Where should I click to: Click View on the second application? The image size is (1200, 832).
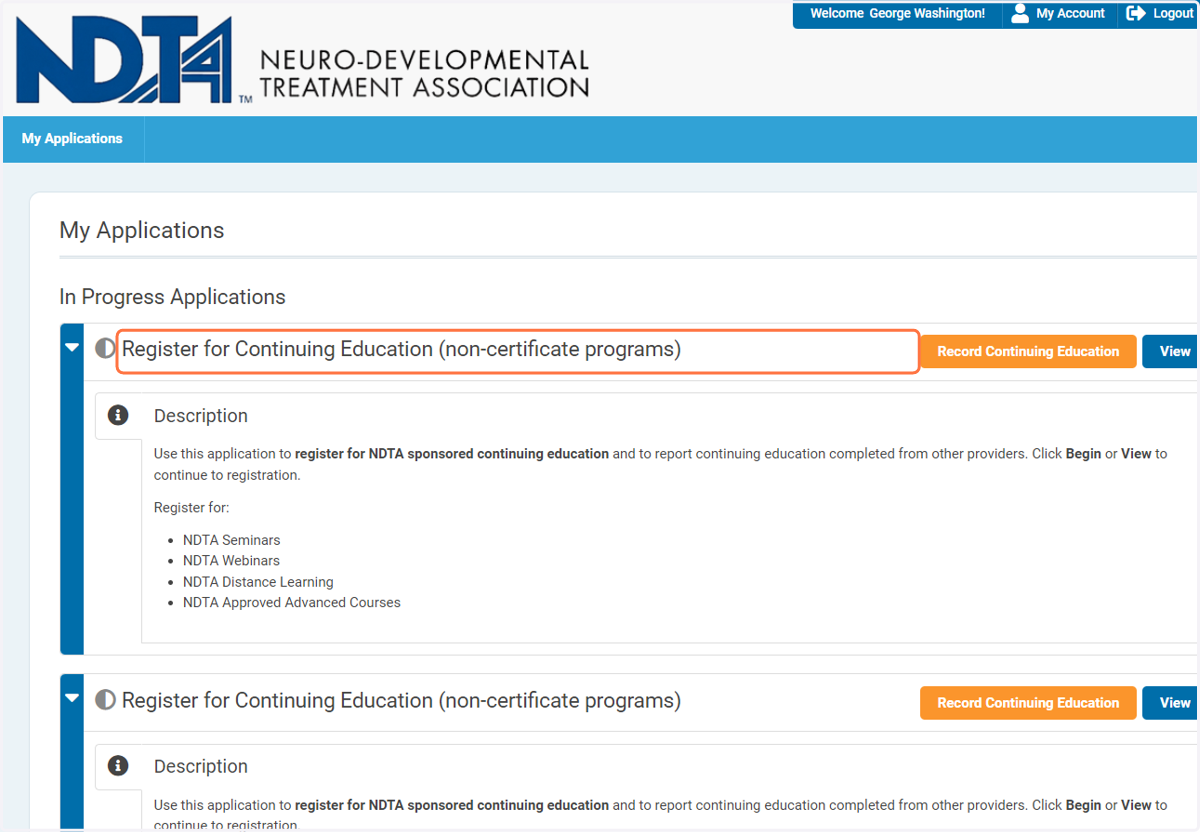[x=1172, y=703]
